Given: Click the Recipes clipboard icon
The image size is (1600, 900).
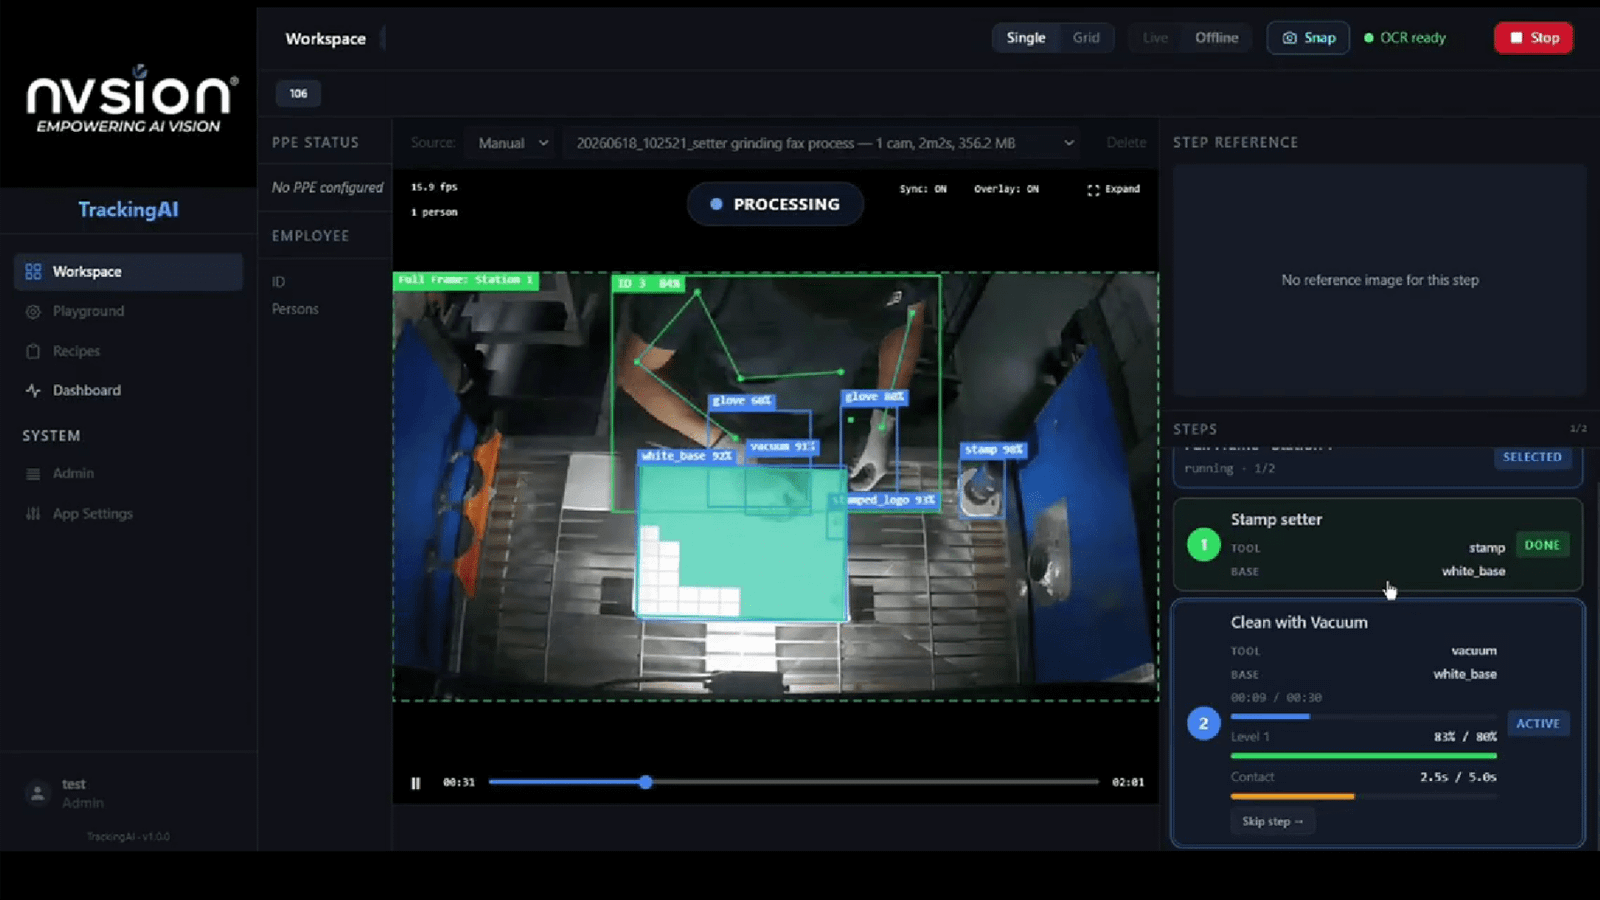Looking at the screenshot, I should [33, 351].
